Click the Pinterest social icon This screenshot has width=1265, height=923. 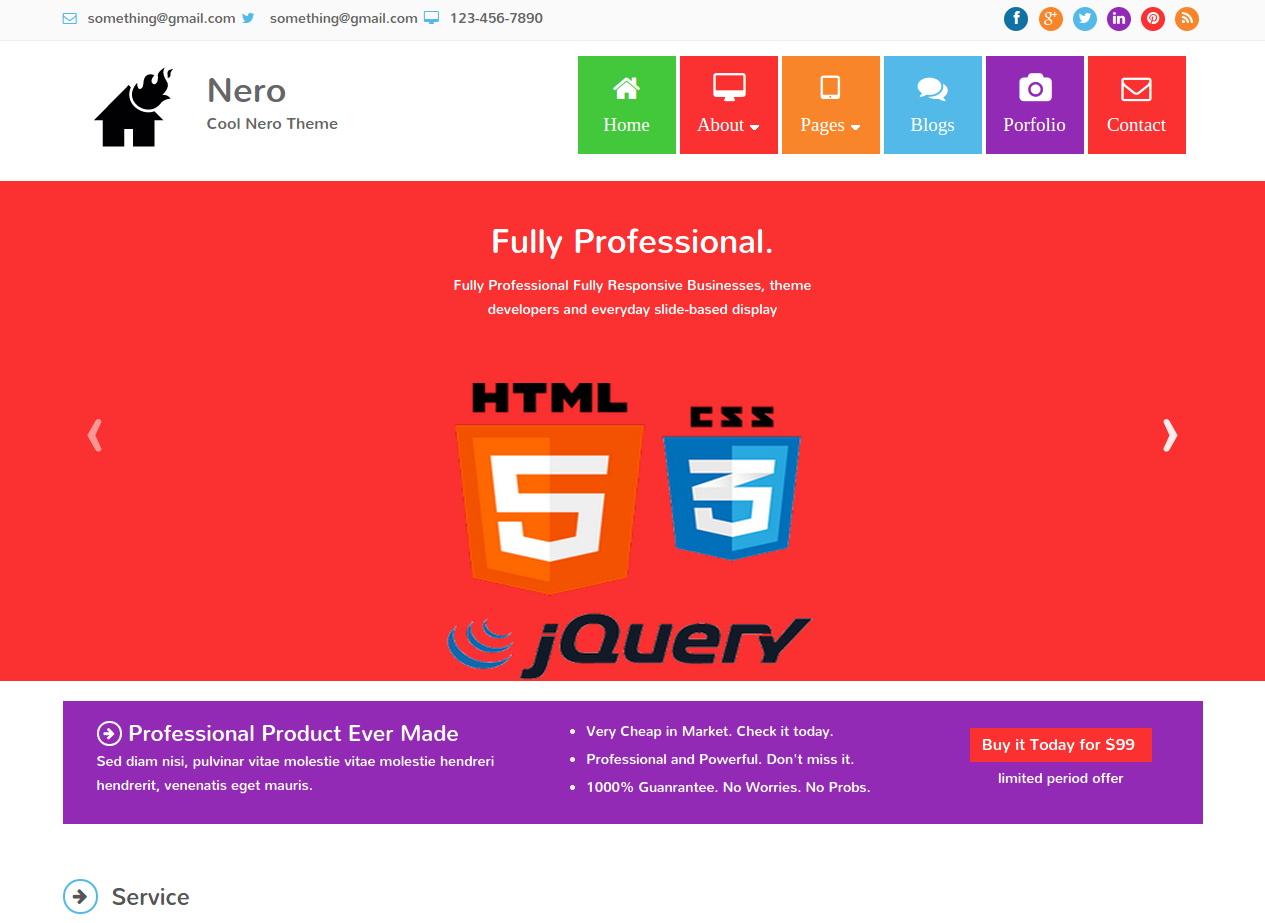click(x=1152, y=19)
